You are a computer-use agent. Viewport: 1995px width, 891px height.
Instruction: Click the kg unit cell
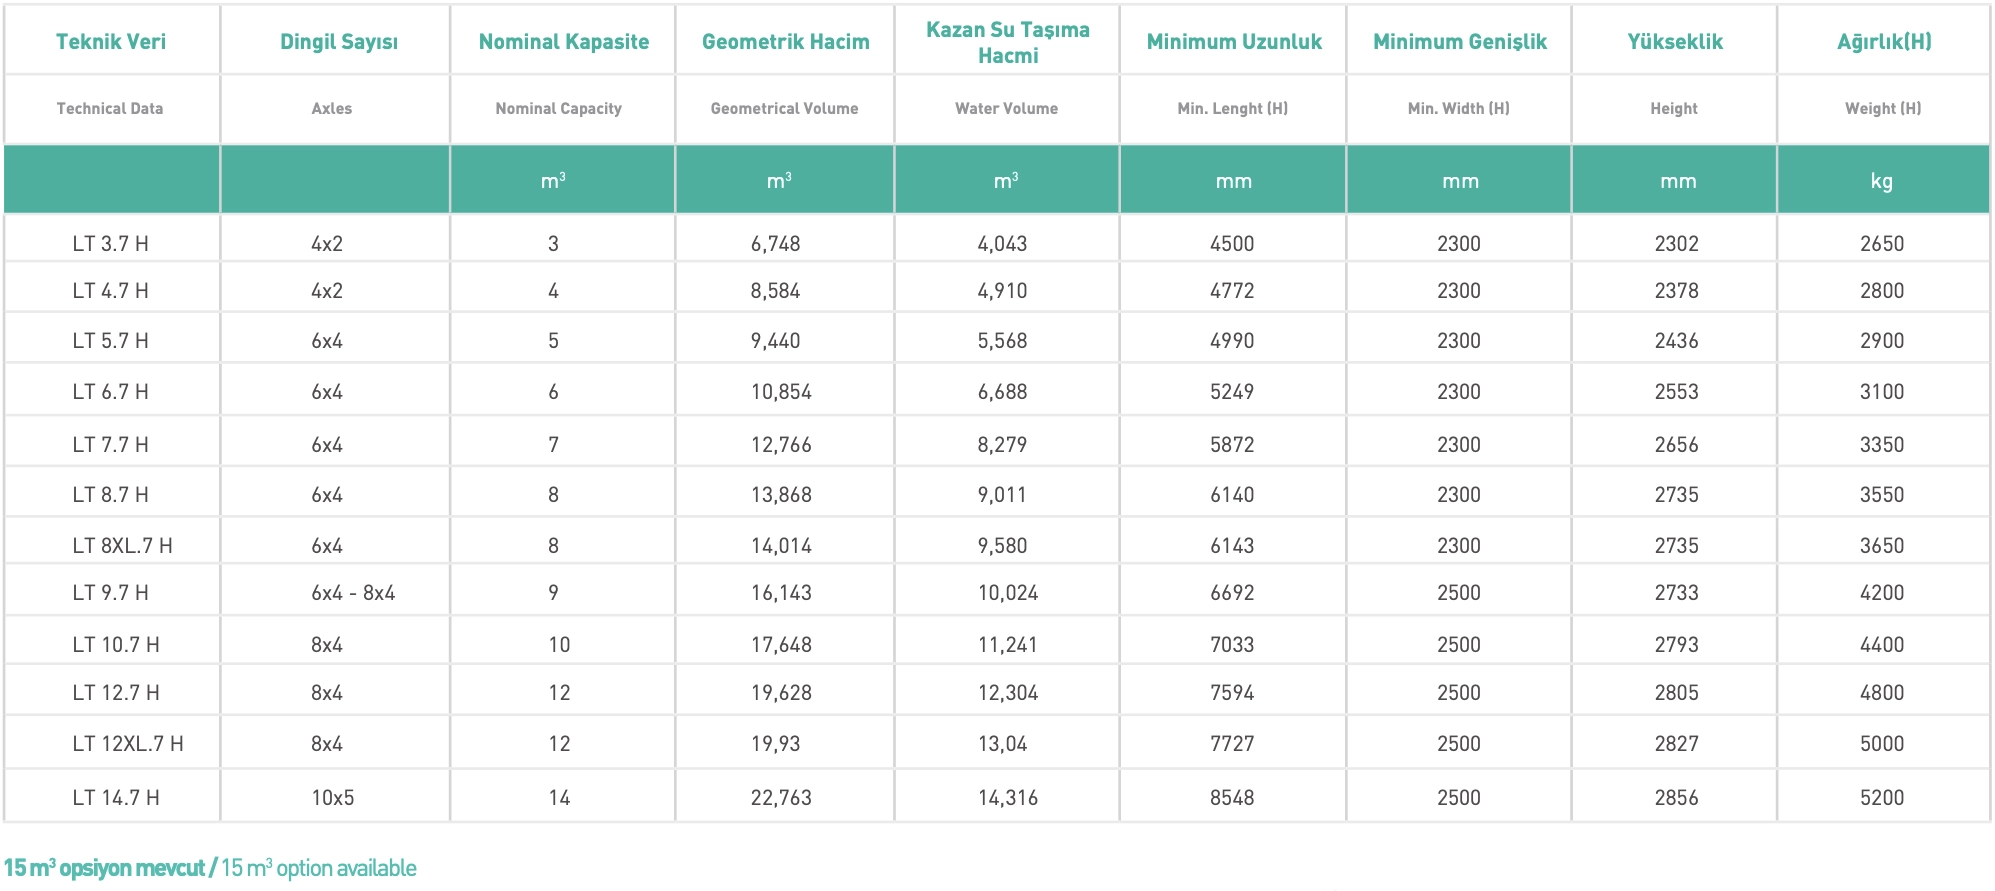click(x=1881, y=181)
